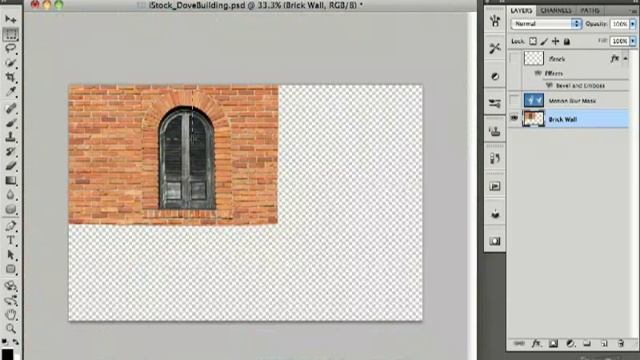Toggle lock position

(x=556, y=41)
